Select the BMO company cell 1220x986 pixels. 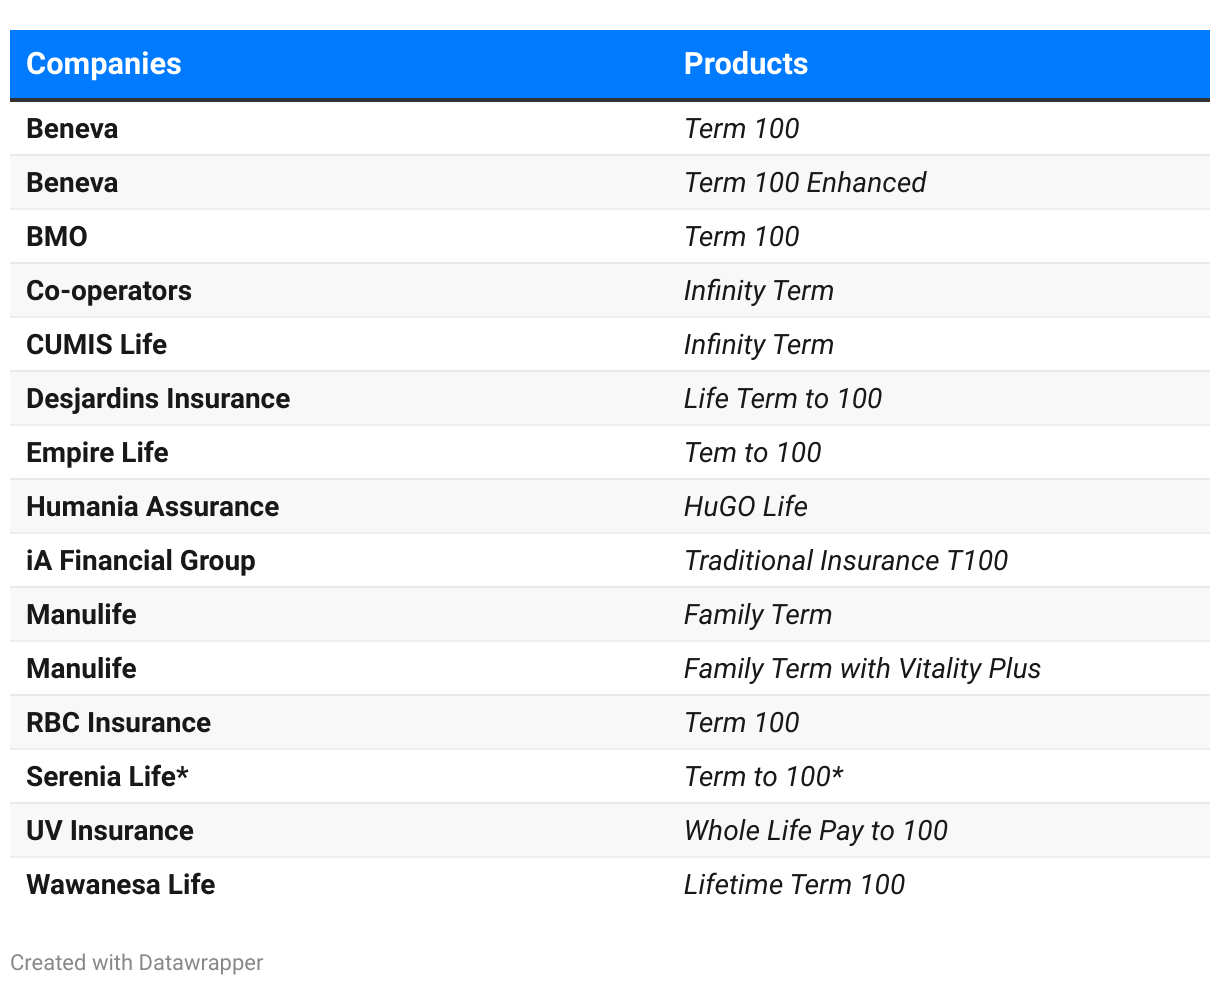pyautogui.click(x=57, y=237)
